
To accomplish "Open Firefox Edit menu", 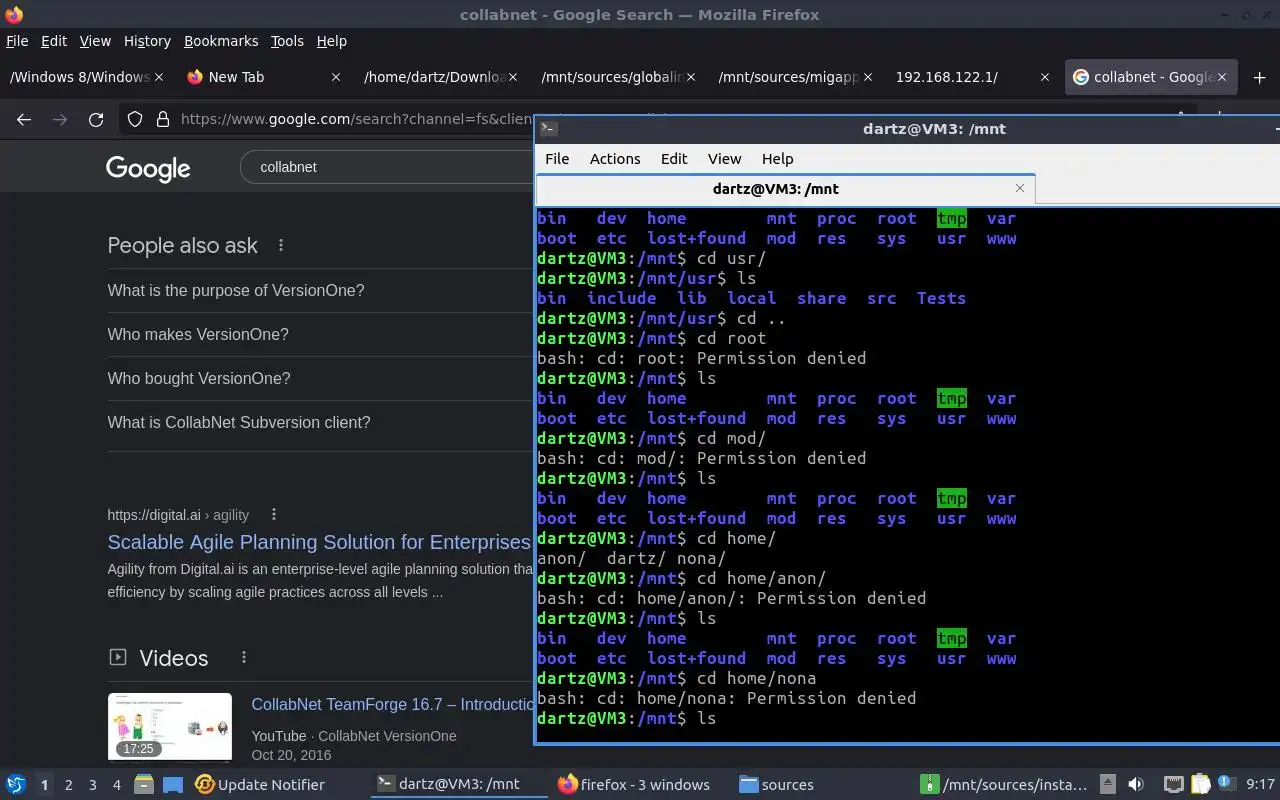I will [x=54, y=41].
